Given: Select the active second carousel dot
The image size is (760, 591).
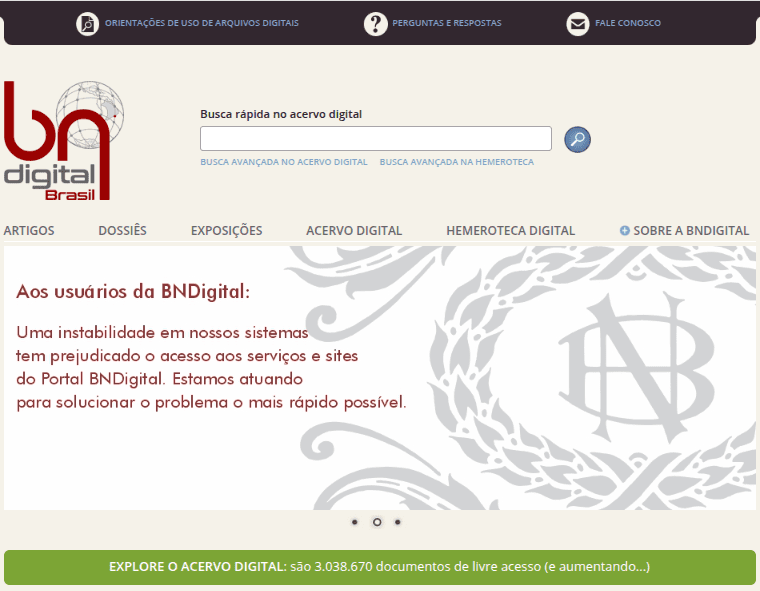Looking at the screenshot, I should (x=377, y=522).
